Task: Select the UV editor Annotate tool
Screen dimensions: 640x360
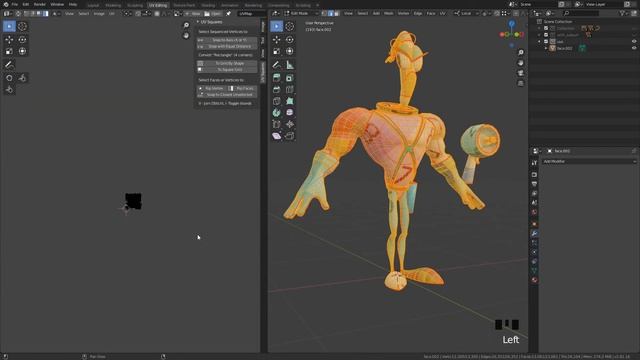Action: (x=9, y=64)
